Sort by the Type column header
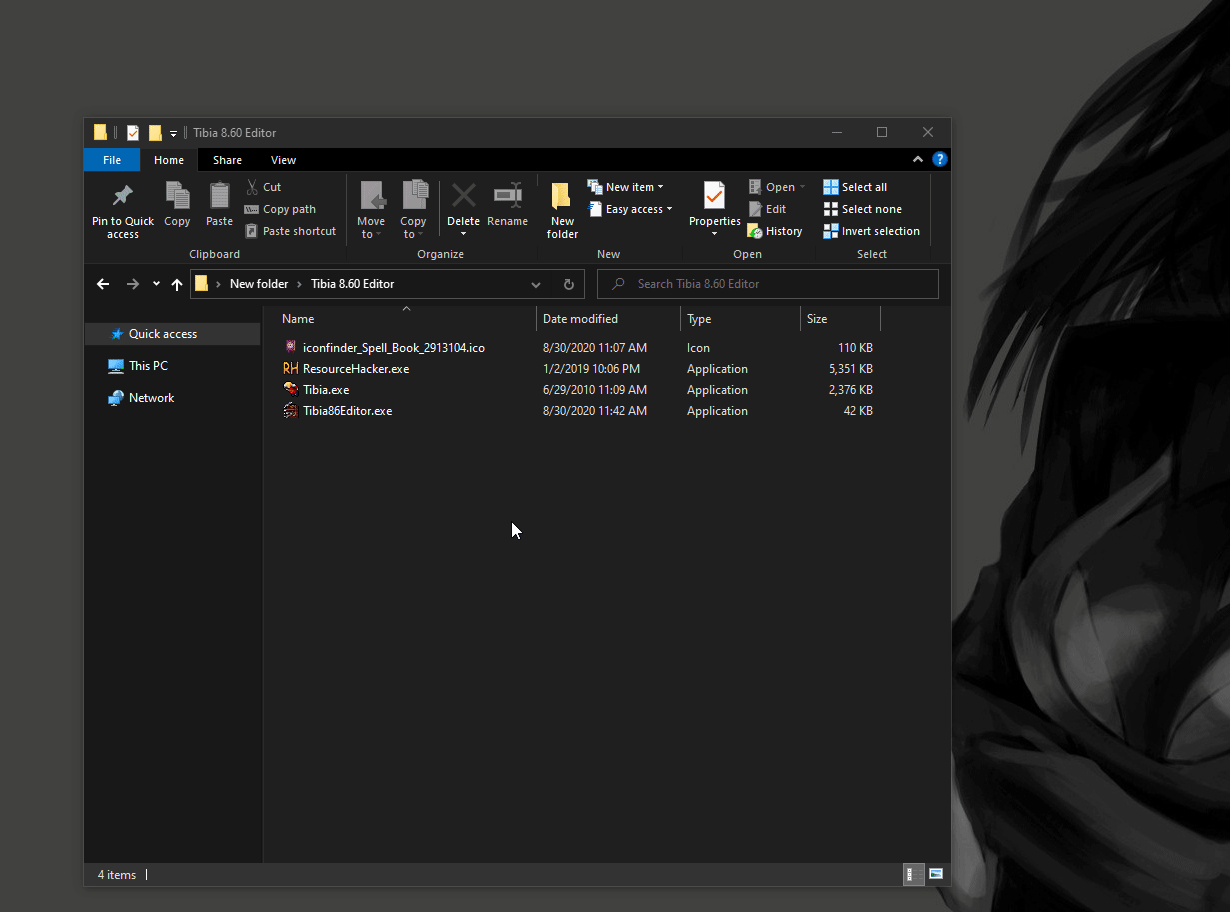Viewport: 1230px width, 912px height. tap(740, 319)
